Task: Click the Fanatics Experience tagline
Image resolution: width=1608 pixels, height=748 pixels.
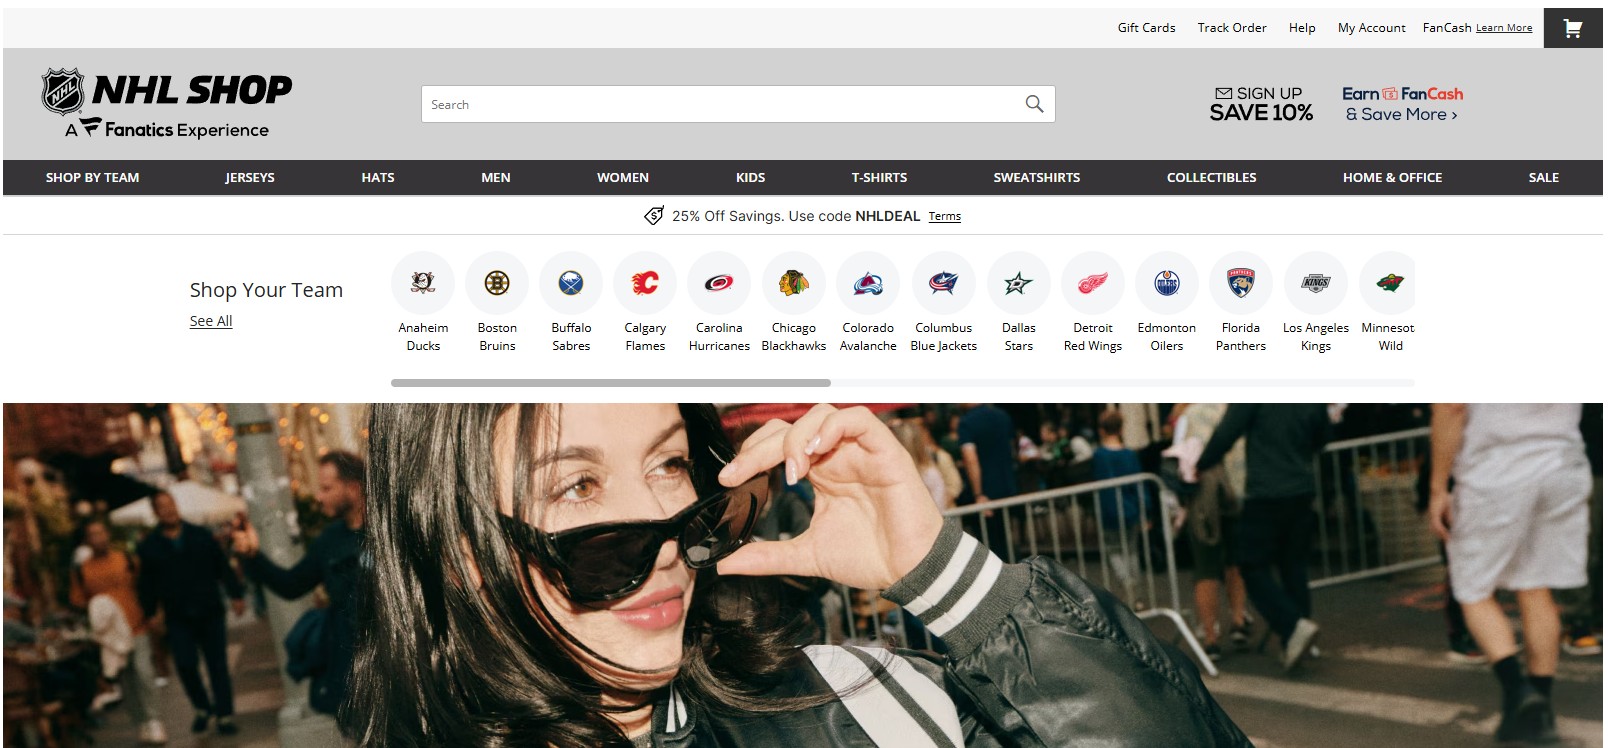Action: [167, 129]
